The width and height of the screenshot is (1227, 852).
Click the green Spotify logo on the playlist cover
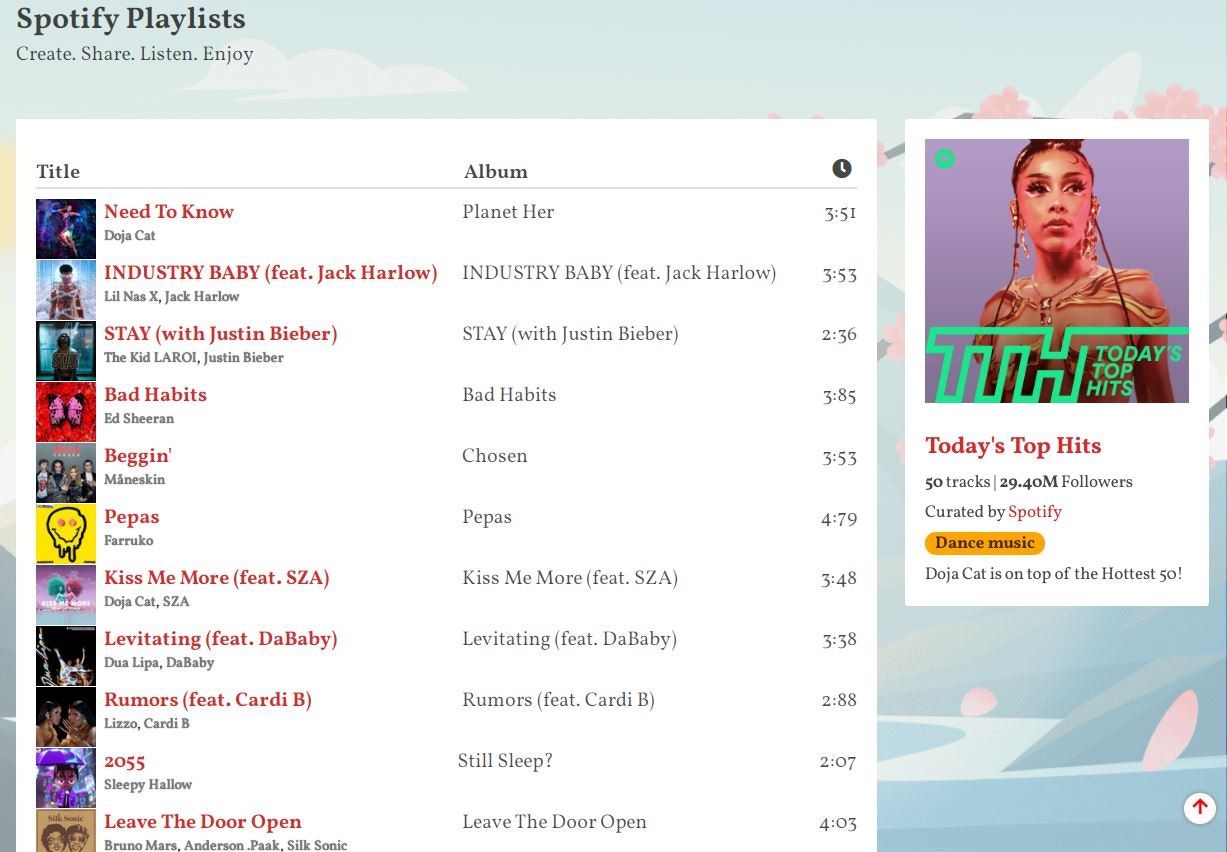943,159
